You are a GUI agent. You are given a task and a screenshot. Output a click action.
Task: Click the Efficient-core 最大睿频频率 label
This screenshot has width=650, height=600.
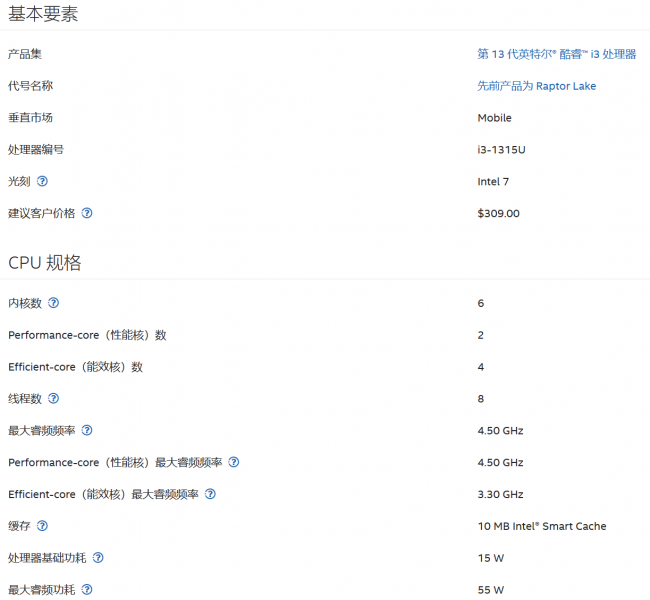(103, 494)
